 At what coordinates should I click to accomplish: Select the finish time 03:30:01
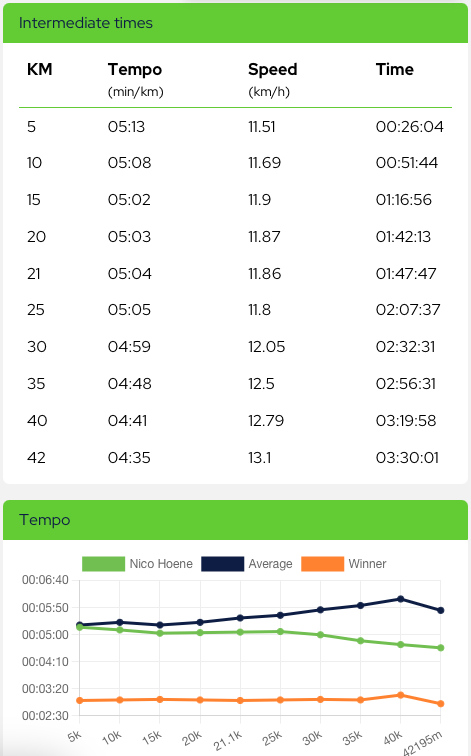407,457
